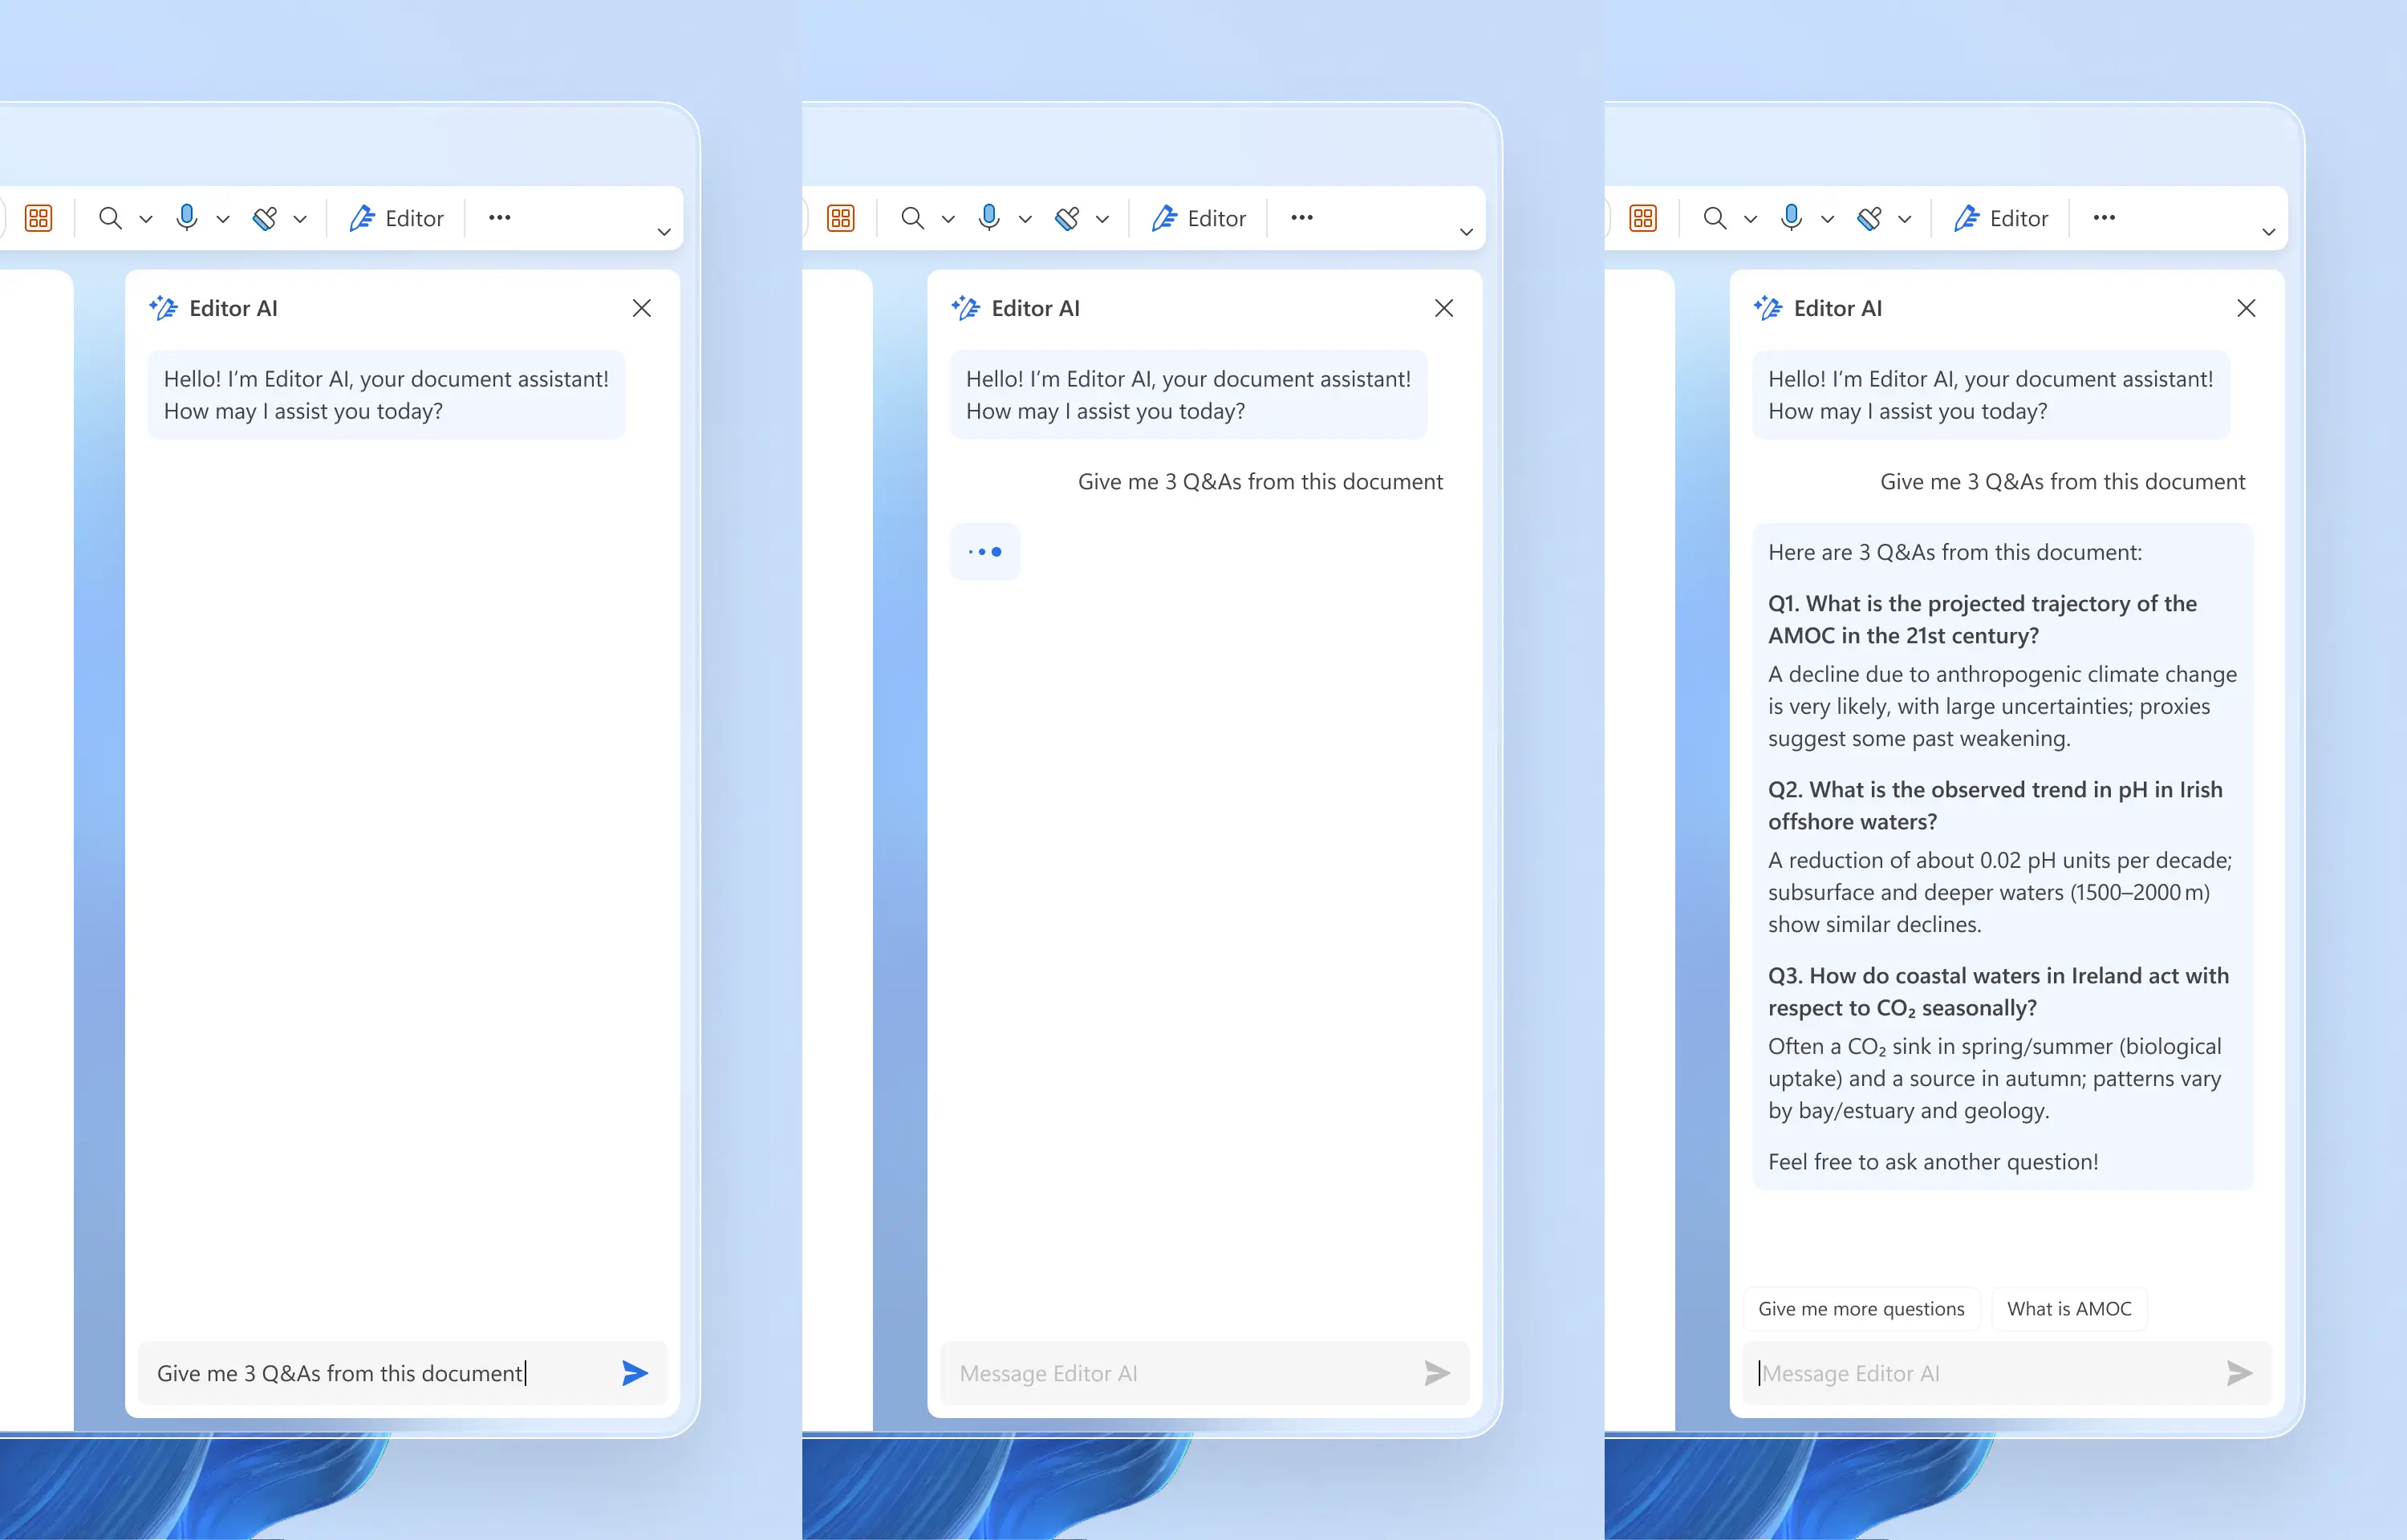This screenshot has width=2407, height=1540.
Task: Expand ribbon chevron above the Q&A answers pane
Action: 2268,231
